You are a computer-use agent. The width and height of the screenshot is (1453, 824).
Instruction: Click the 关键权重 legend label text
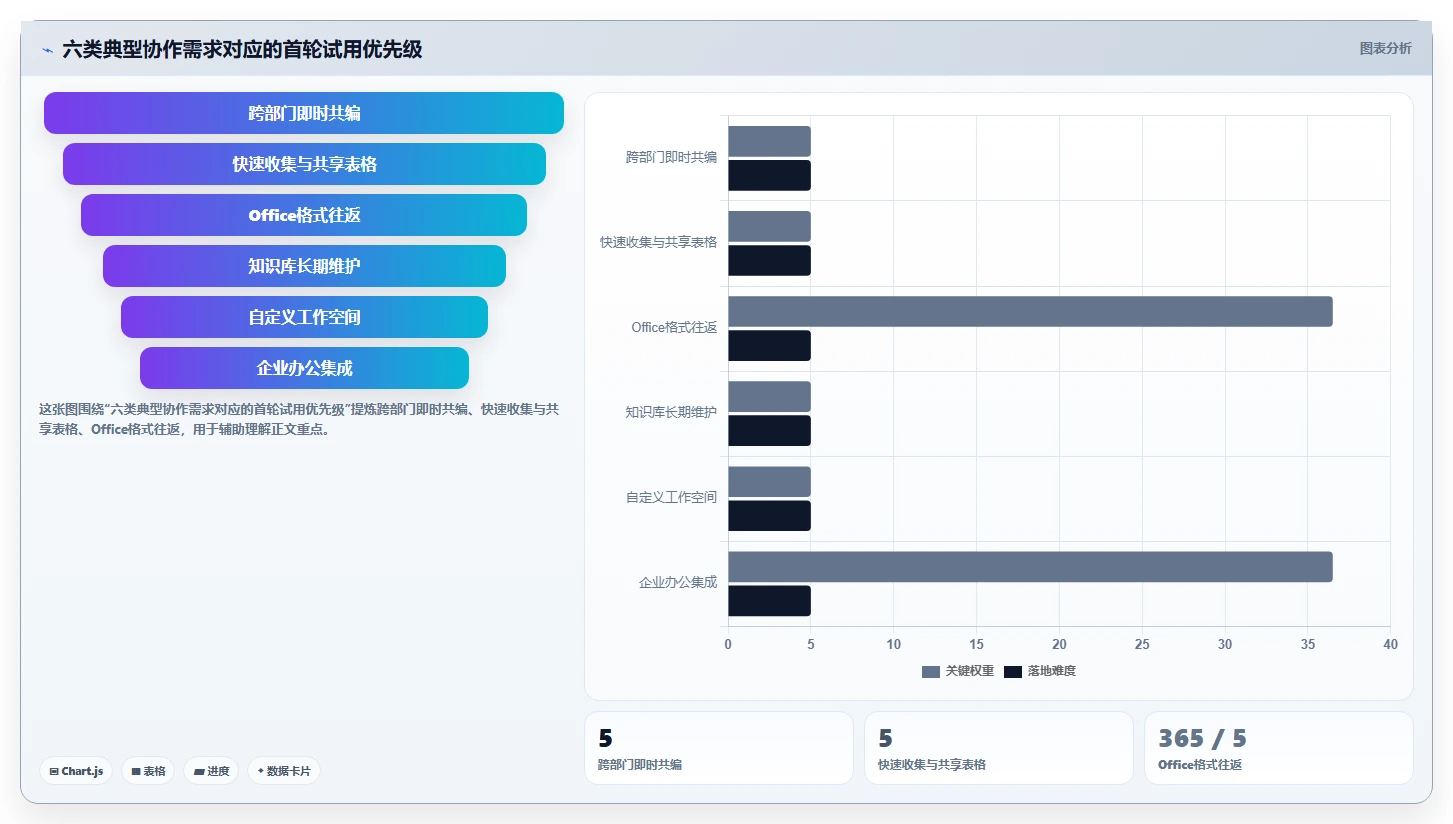(x=970, y=671)
